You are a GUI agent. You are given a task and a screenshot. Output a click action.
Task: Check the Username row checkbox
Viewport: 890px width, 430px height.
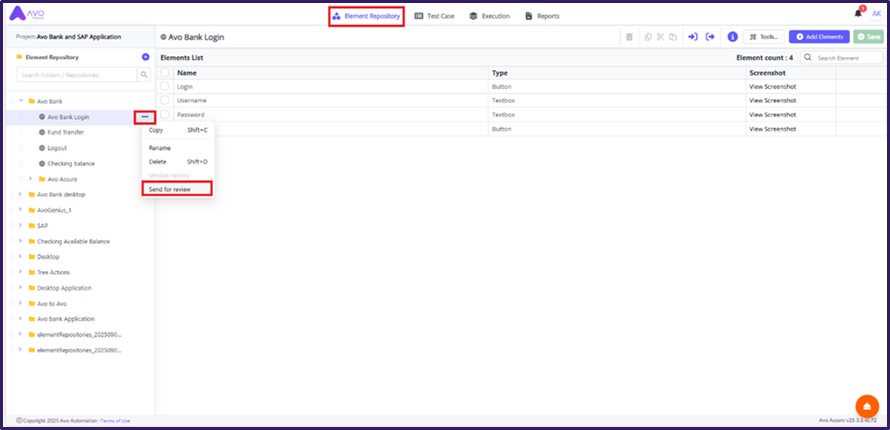pyautogui.click(x=165, y=101)
